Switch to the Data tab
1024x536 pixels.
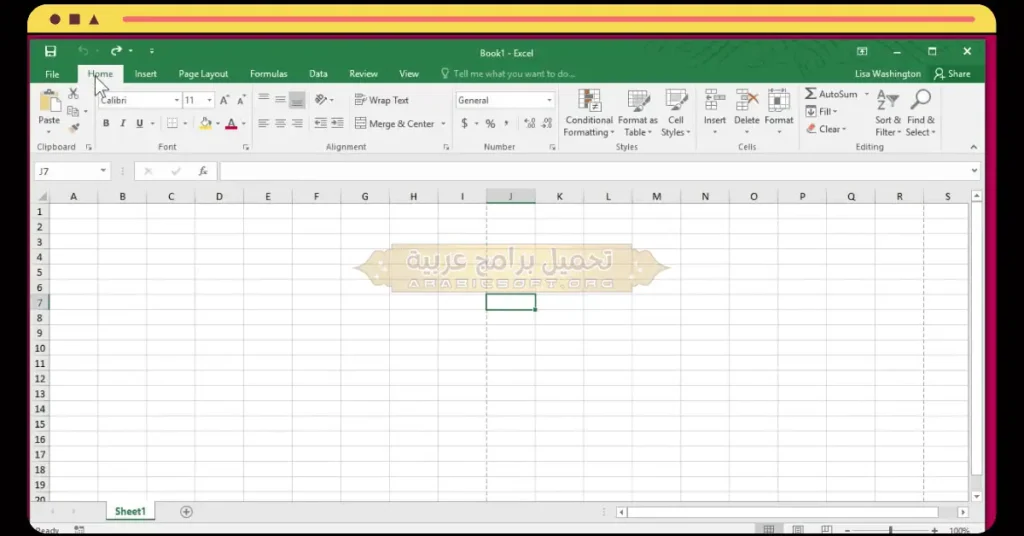(318, 74)
